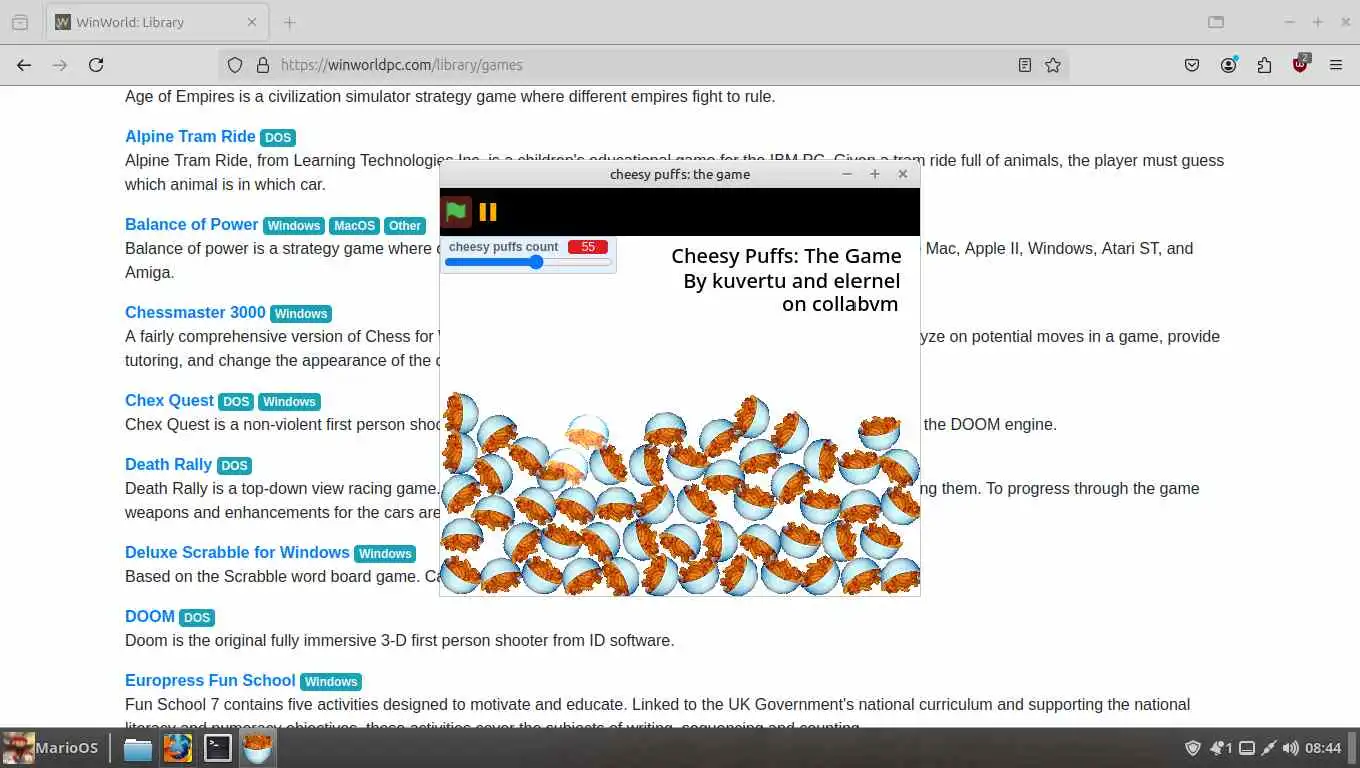The width and height of the screenshot is (1360, 768).
Task: Click the DOS tag beside Alpine Tram Ride
Action: 278,138
